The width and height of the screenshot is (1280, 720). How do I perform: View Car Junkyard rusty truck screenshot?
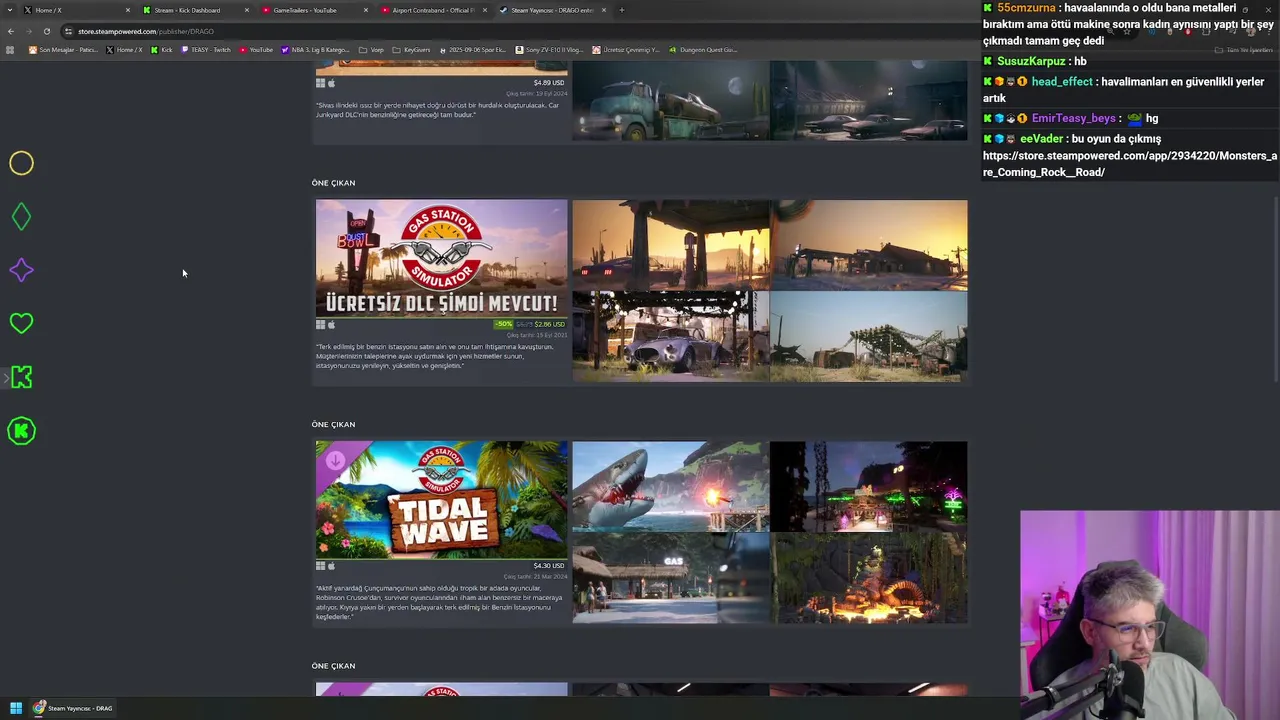click(670, 100)
